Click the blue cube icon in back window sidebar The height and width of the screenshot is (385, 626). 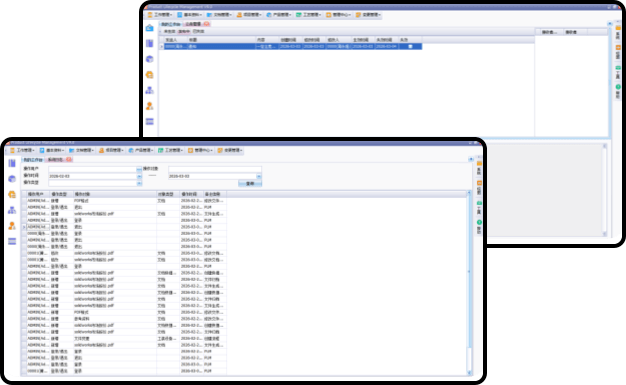point(150,59)
